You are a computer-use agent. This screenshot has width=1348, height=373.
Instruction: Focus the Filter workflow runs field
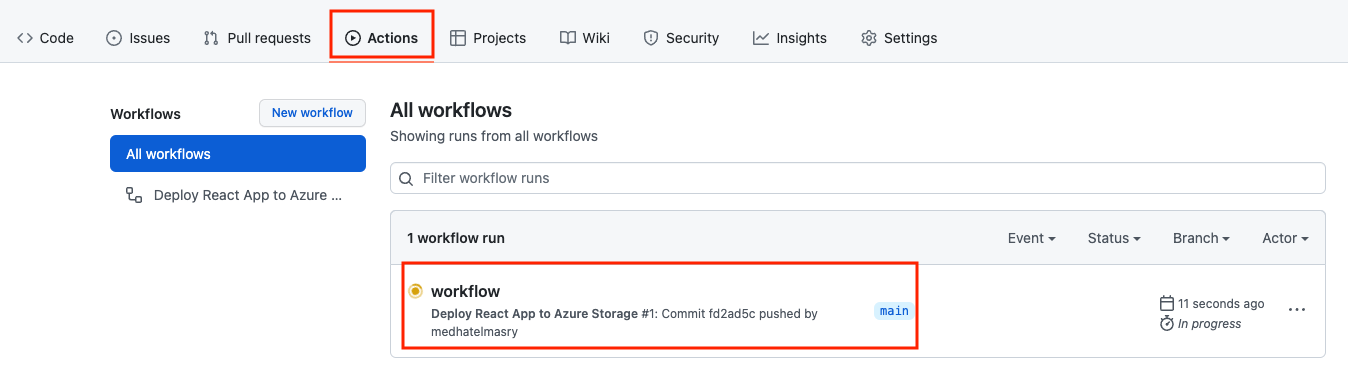tap(857, 178)
